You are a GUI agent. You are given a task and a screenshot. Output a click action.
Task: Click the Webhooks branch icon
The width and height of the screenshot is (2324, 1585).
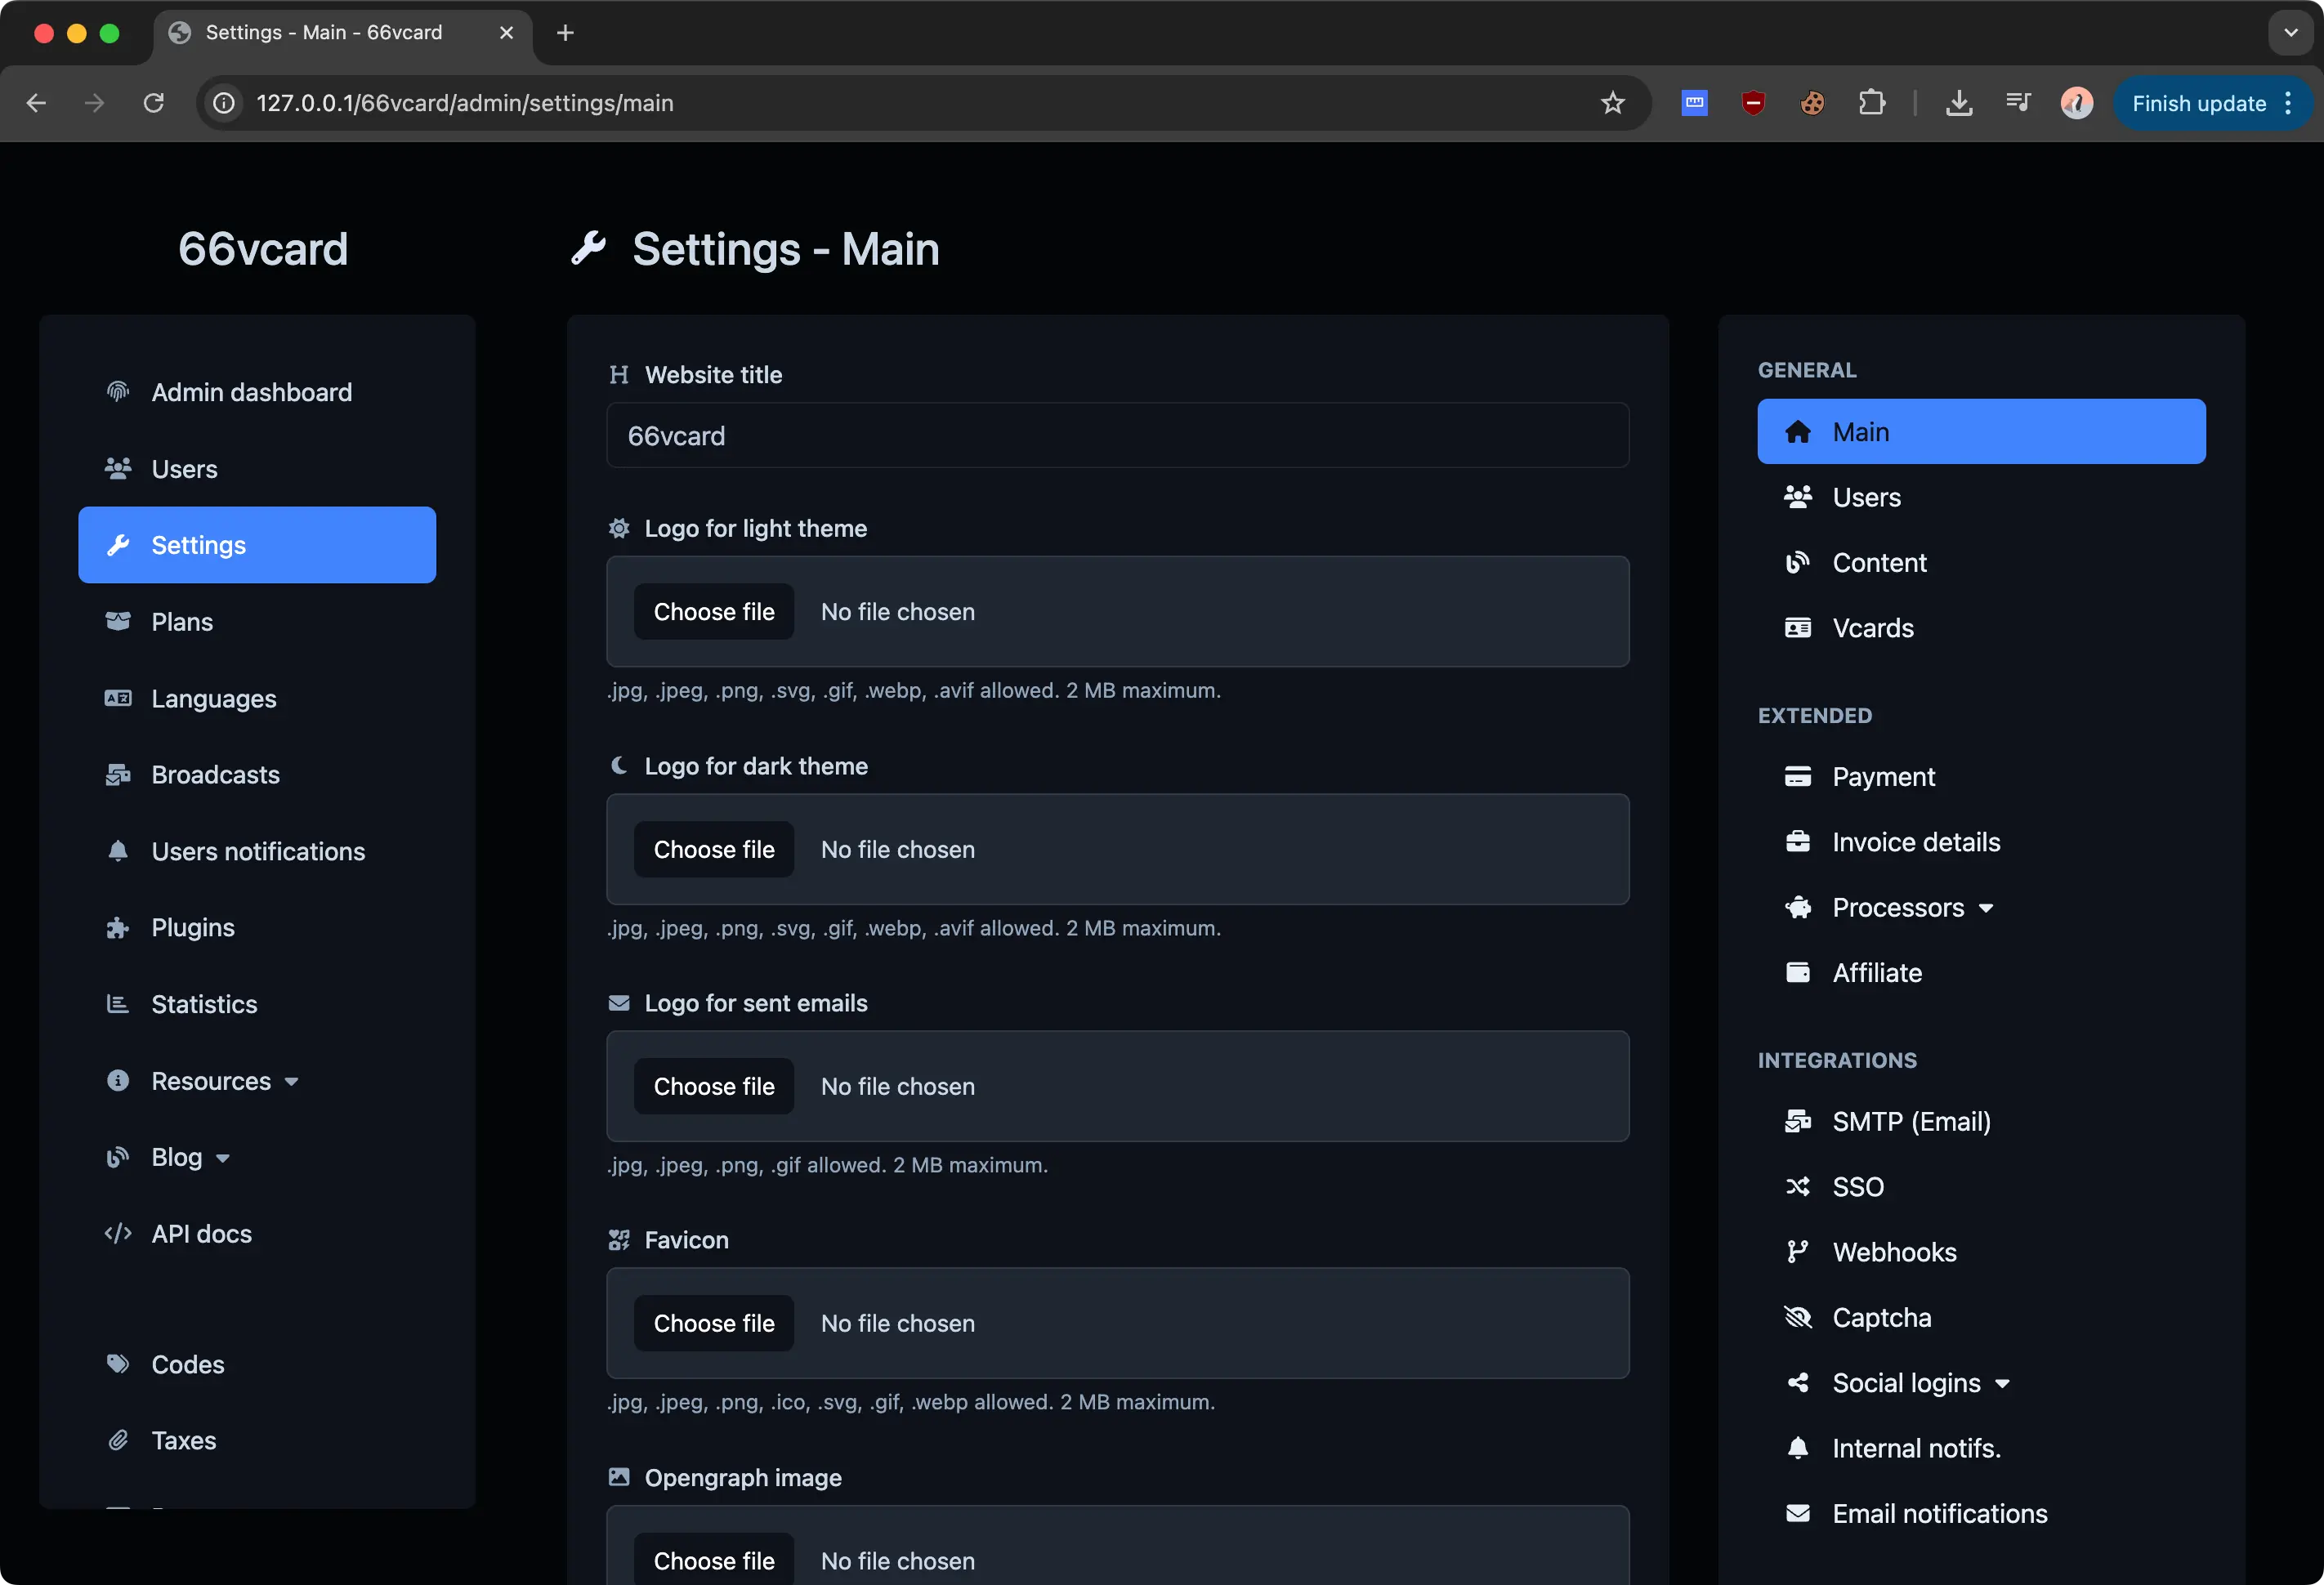click(1797, 1251)
